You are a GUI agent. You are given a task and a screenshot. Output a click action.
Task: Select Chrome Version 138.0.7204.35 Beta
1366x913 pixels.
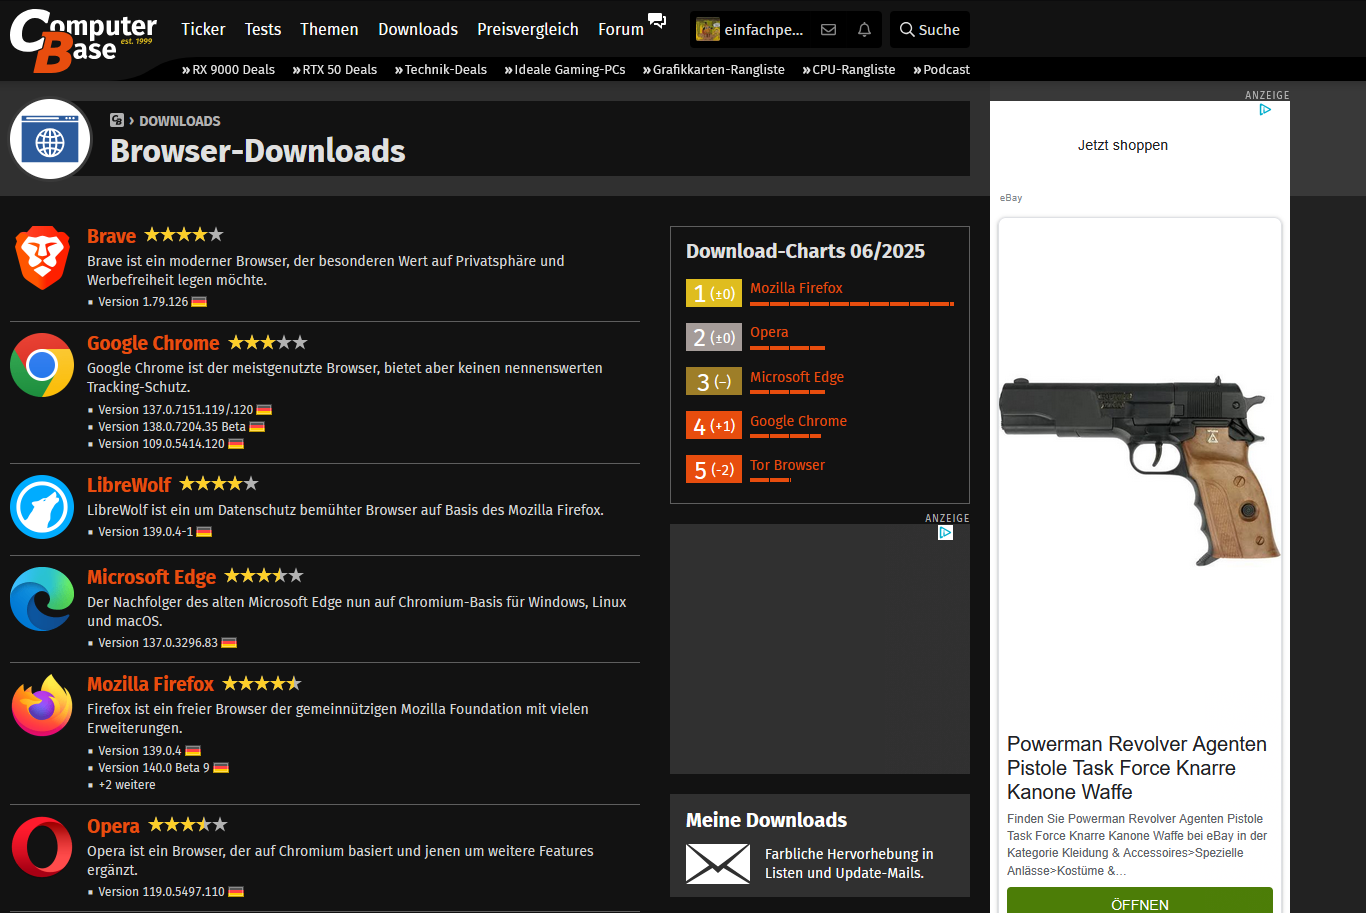(x=172, y=427)
